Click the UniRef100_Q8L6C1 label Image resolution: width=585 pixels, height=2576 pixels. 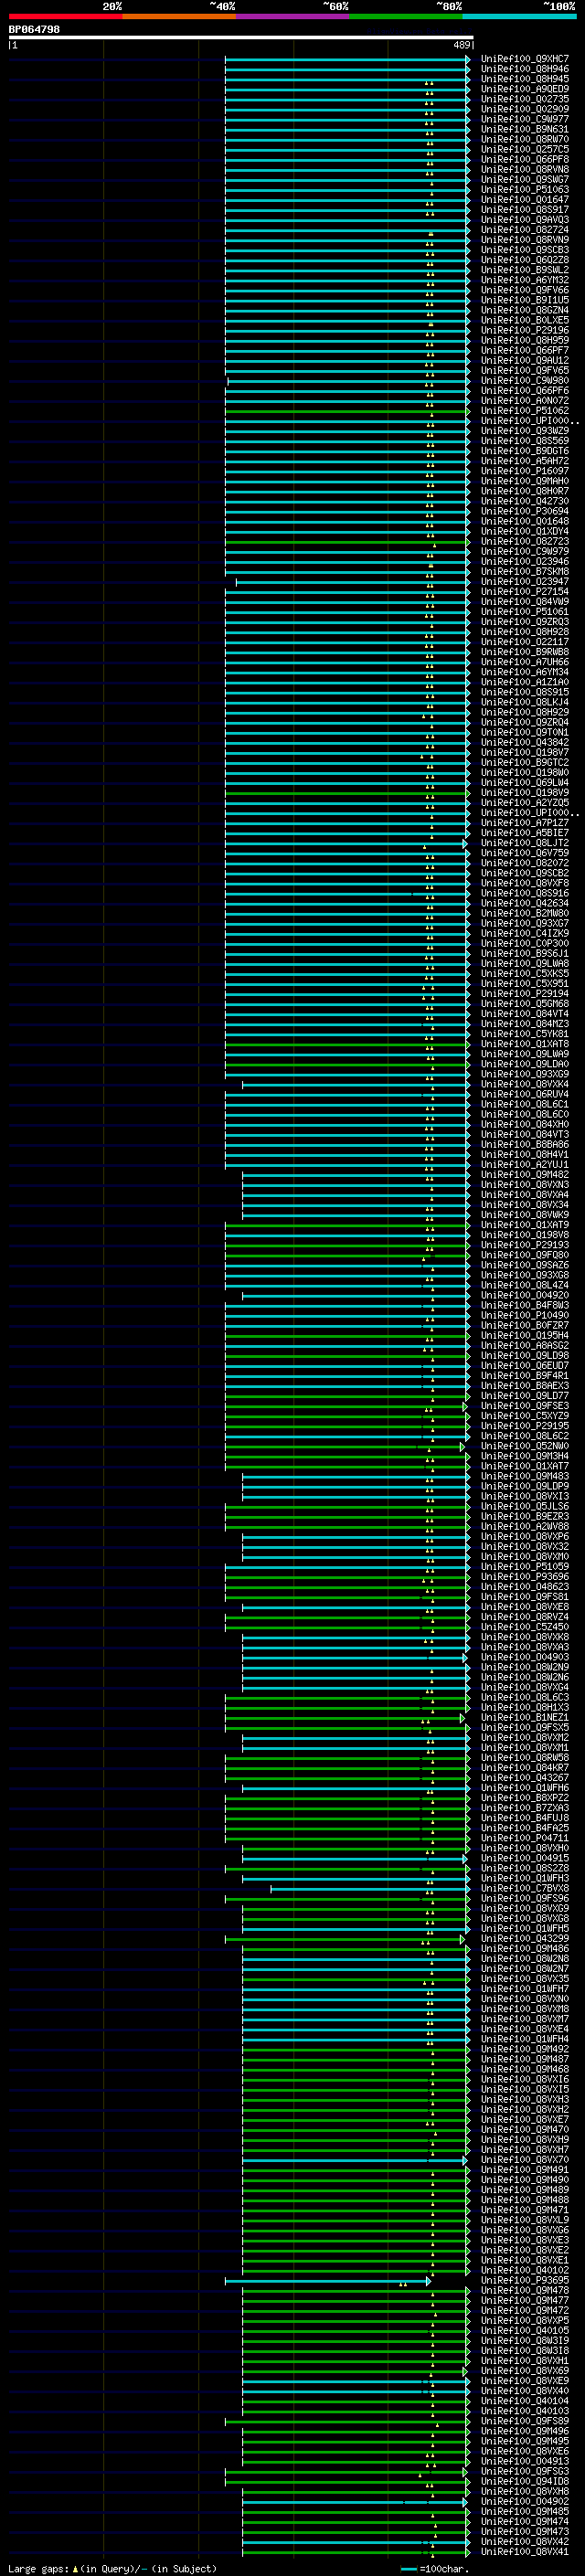[x=525, y=1104]
